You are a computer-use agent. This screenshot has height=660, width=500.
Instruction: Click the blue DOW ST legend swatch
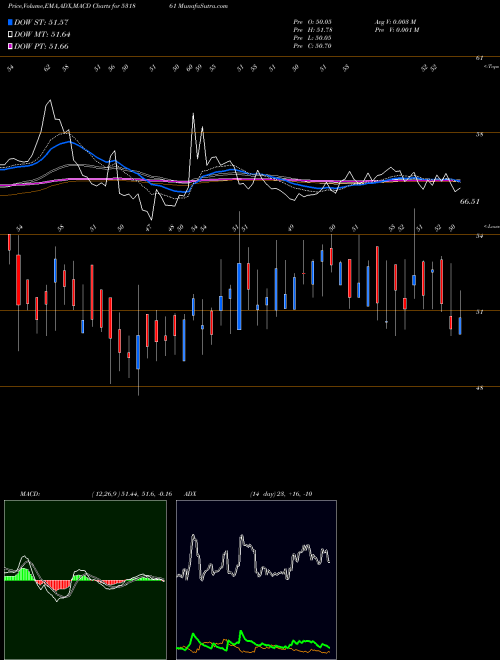click(x=10, y=22)
